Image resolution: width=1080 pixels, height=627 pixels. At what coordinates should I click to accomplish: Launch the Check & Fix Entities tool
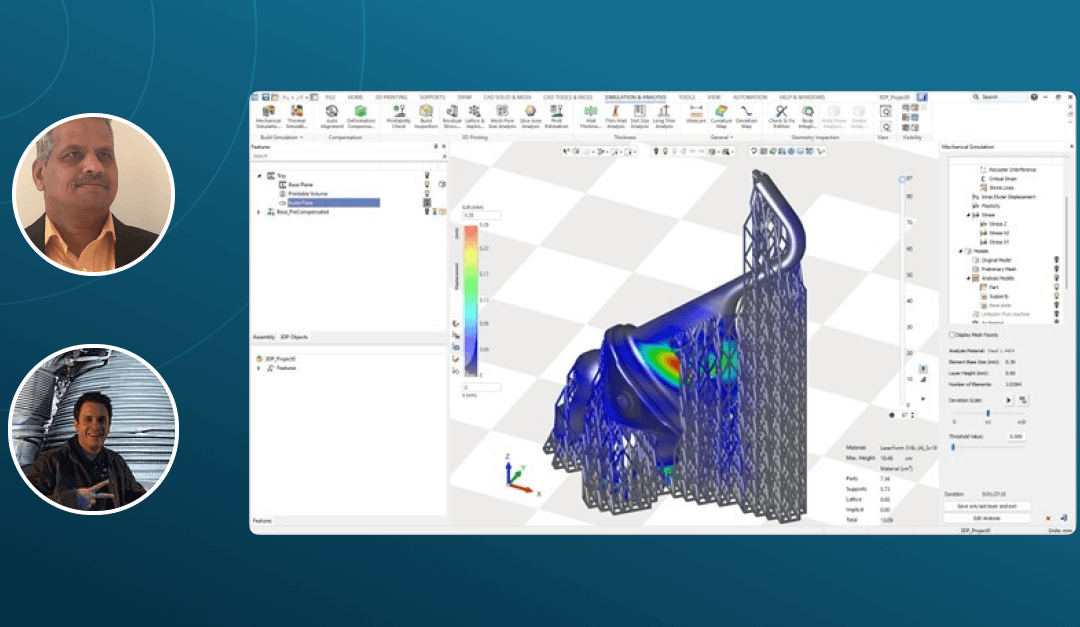(782, 116)
